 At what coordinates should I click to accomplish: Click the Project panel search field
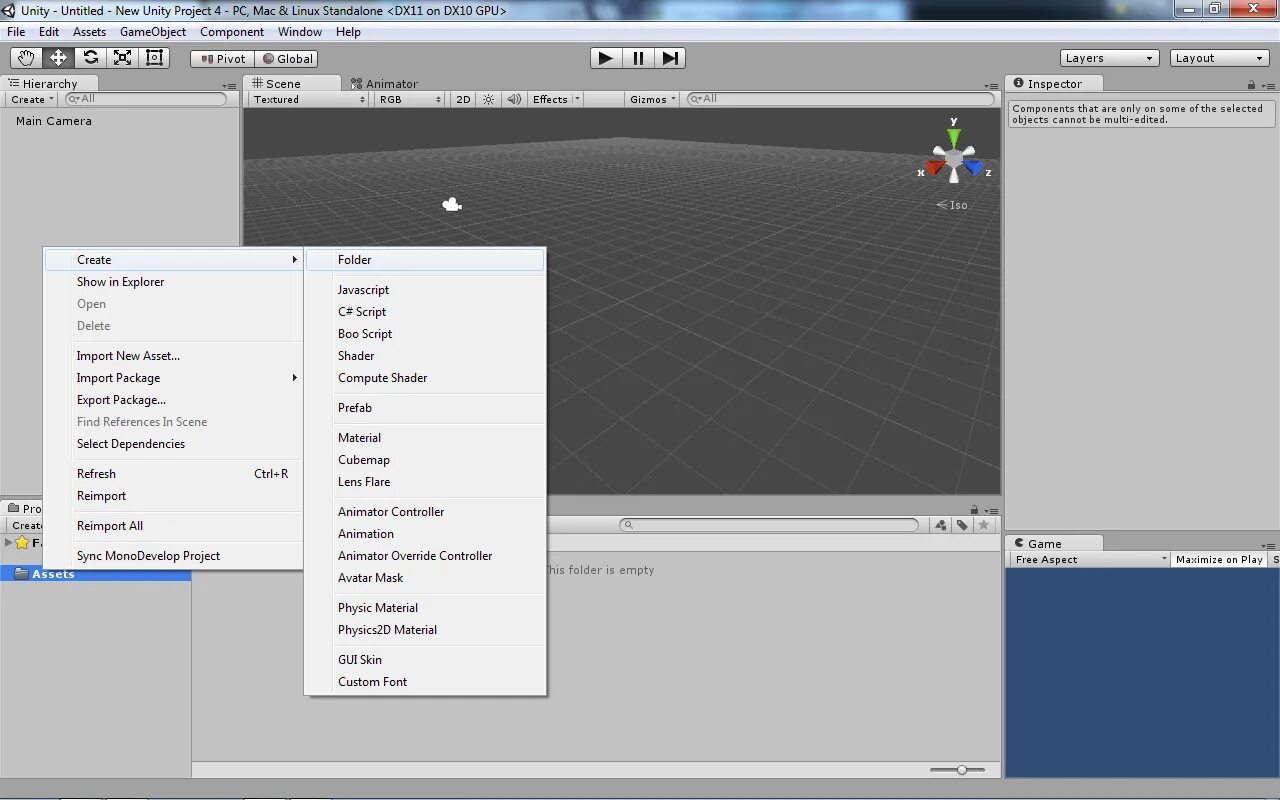point(768,525)
